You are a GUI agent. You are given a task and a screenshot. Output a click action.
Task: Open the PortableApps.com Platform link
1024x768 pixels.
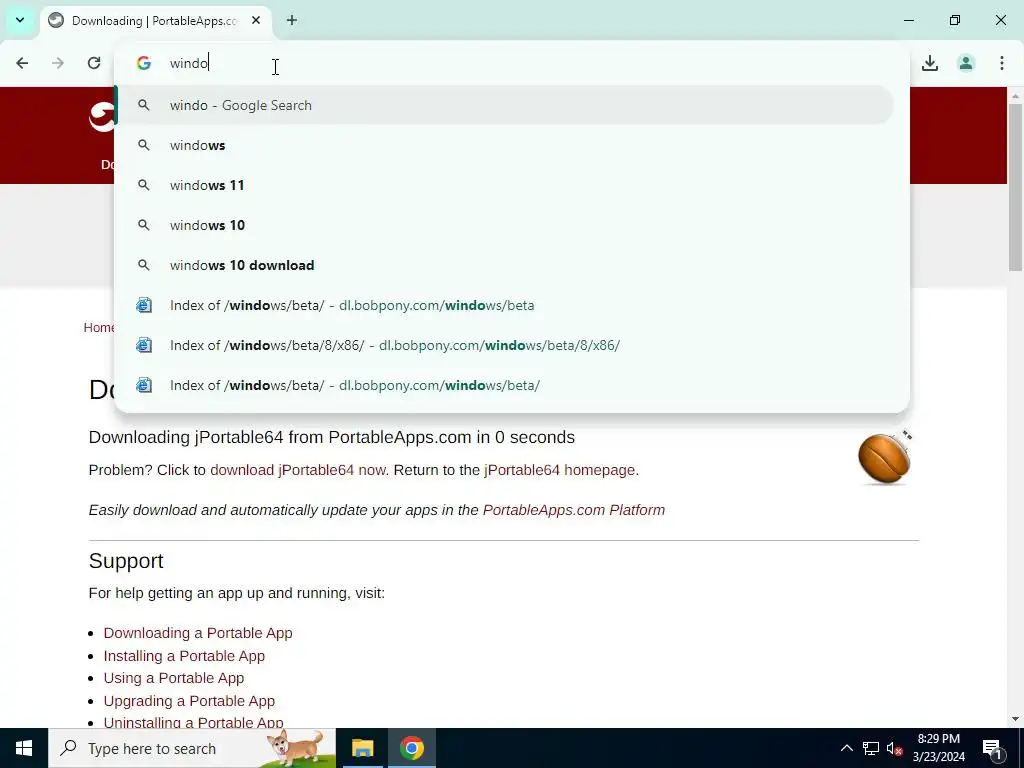(573, 510)
